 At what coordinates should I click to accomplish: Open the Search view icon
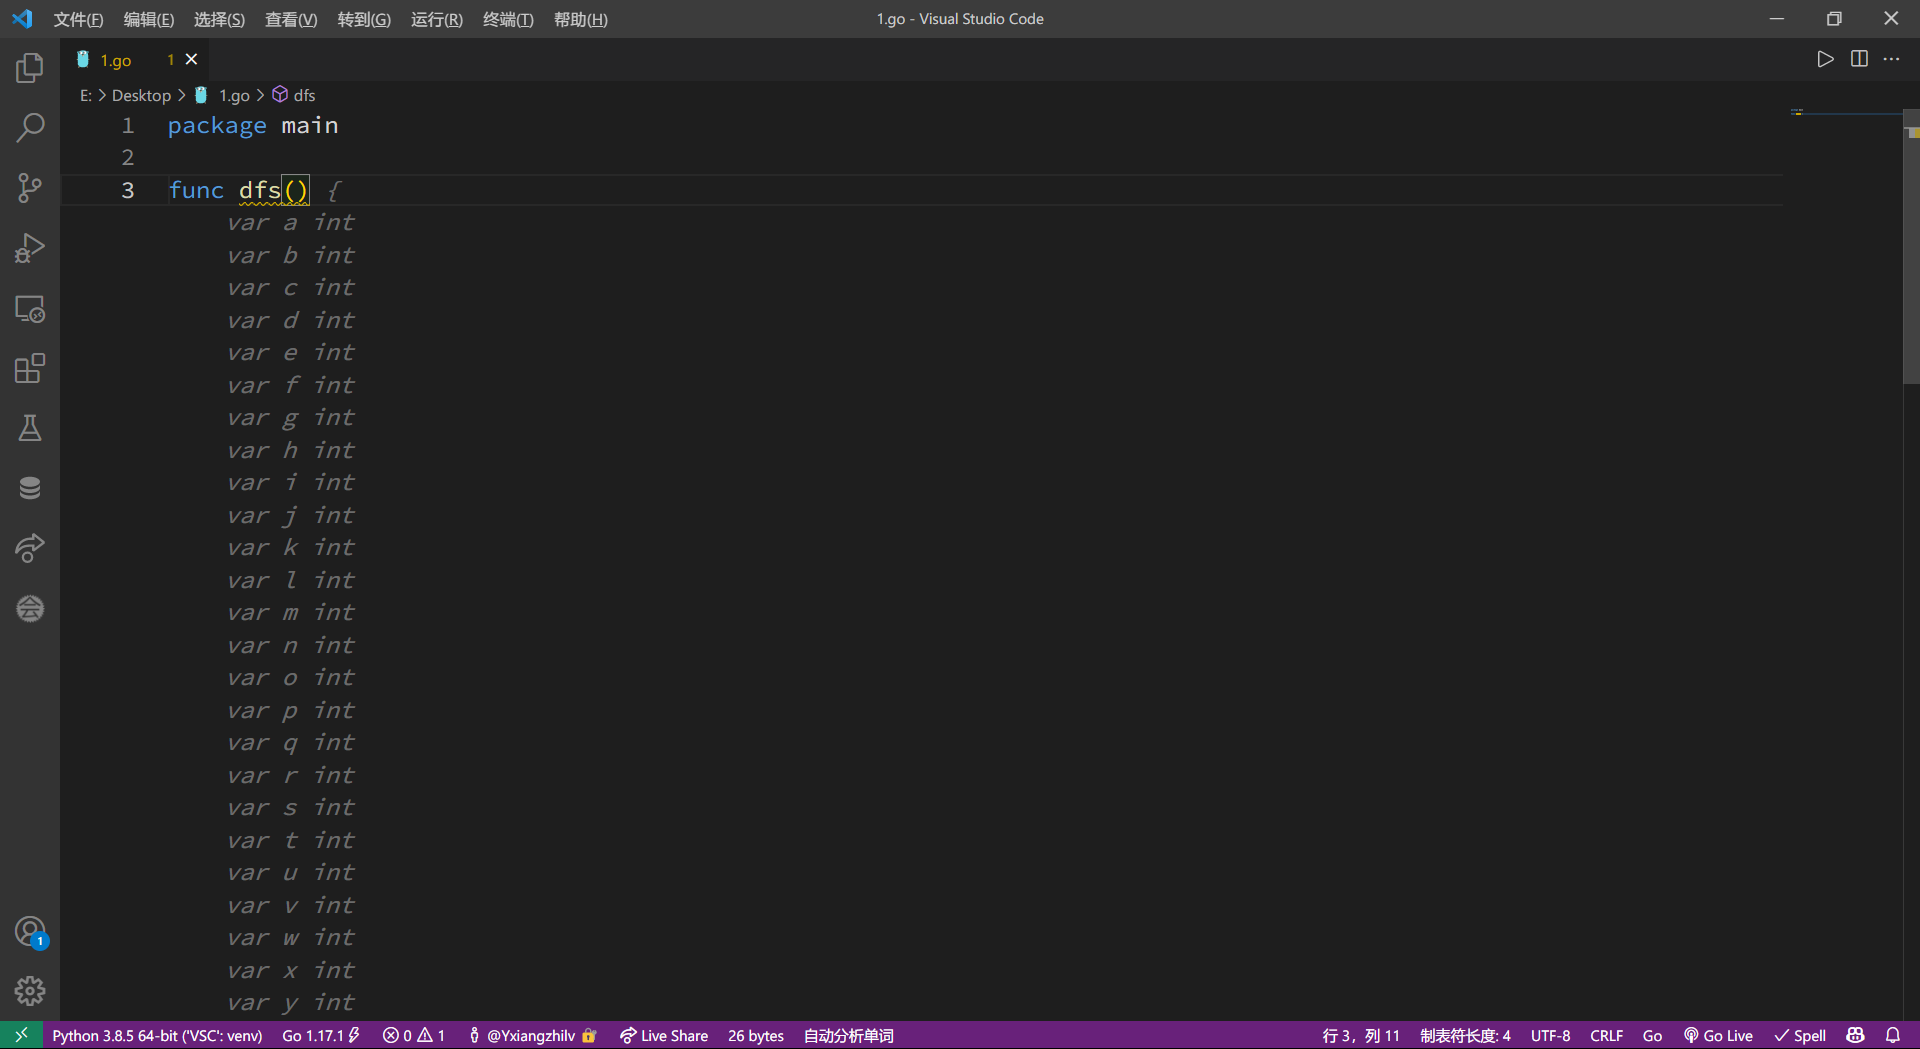click(30, 128)
